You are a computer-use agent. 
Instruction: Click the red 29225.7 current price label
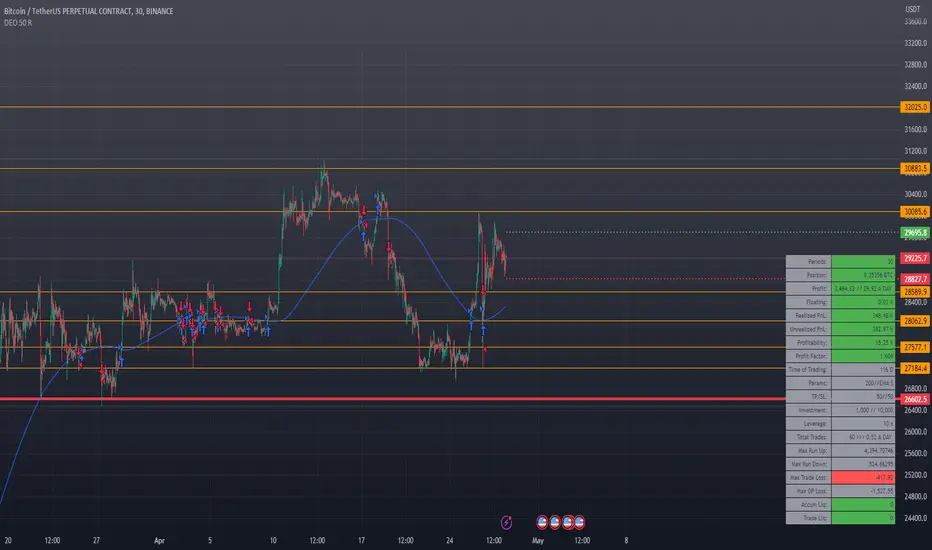pos(915,258)
